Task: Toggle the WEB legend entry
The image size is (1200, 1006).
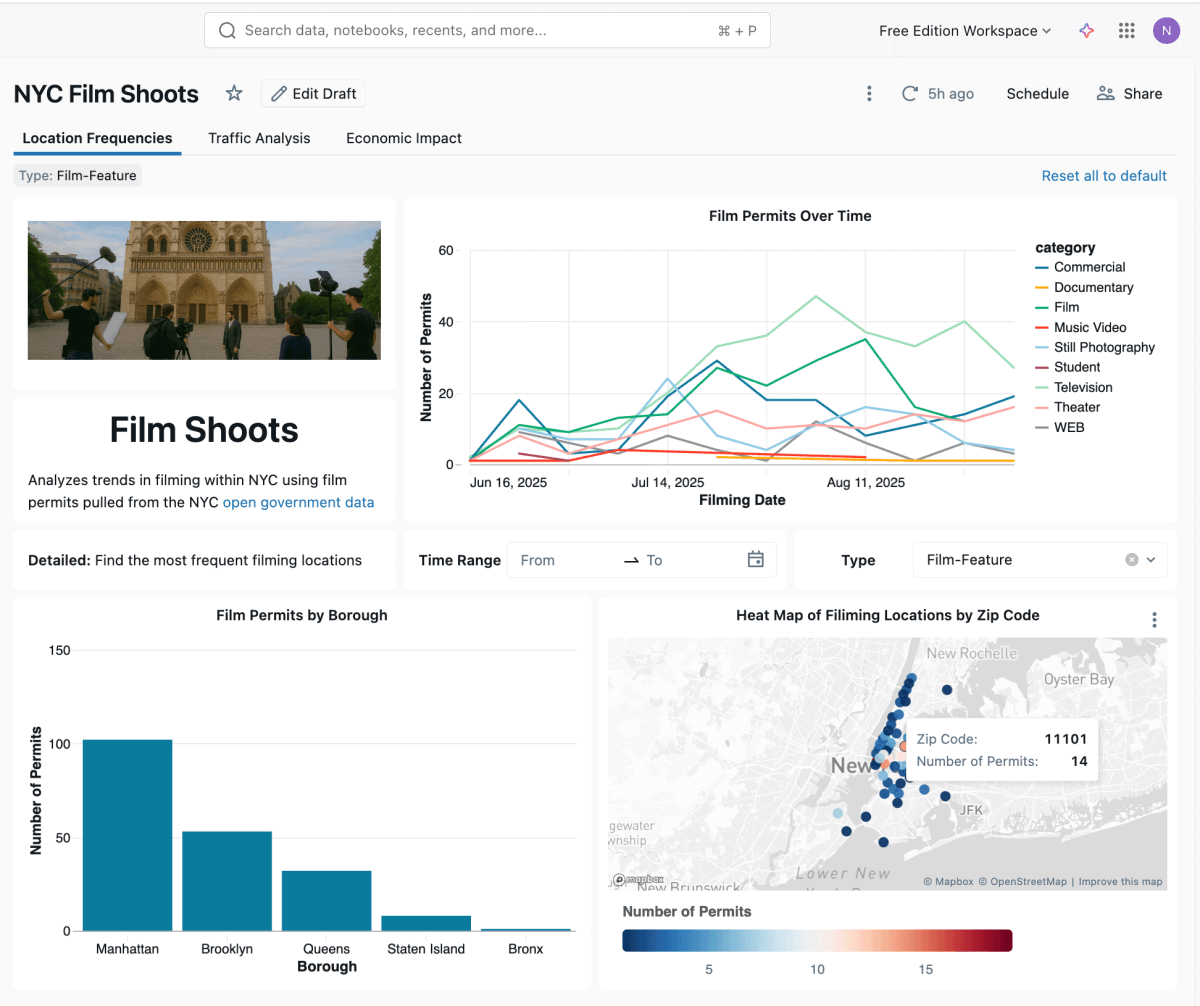Action: (1059, 427)
